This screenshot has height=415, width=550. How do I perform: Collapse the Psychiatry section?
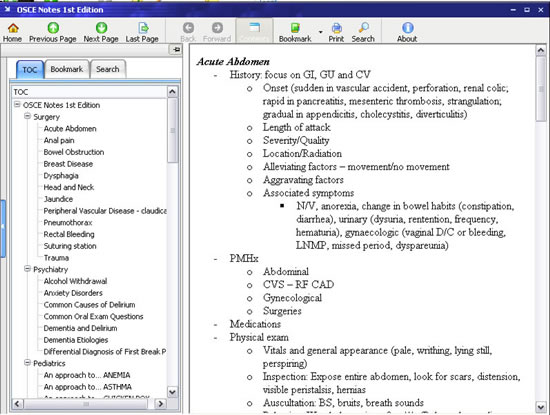(x=27, y=269)
